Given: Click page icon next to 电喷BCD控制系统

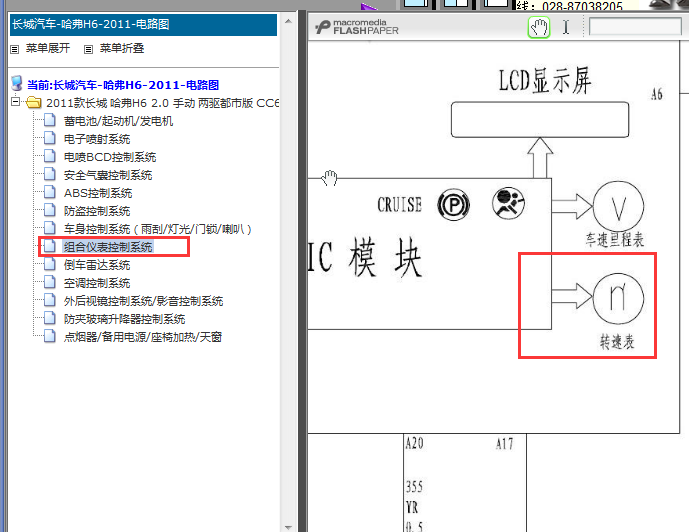Looking at the screenshot, I should click(50, 156).
